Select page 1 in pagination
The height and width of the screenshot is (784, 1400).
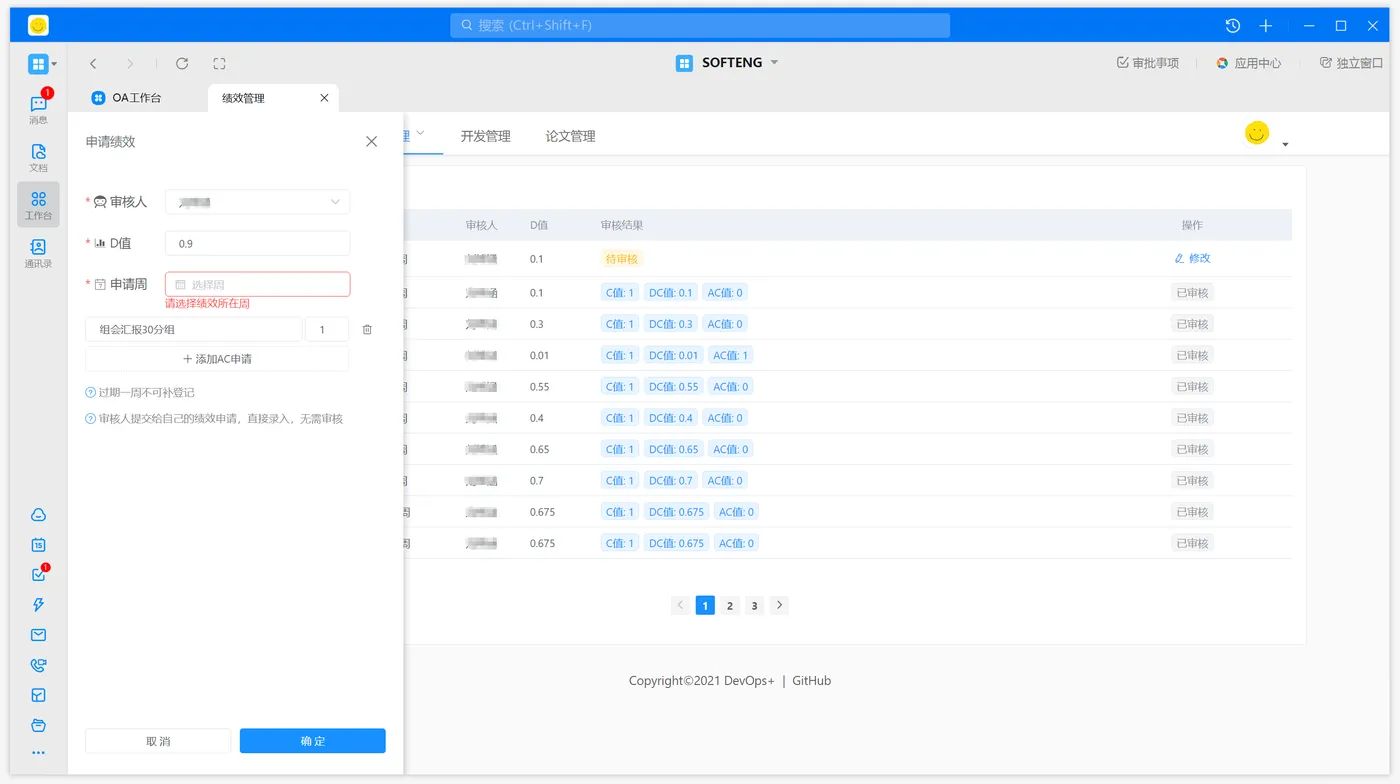click(705, 605)
